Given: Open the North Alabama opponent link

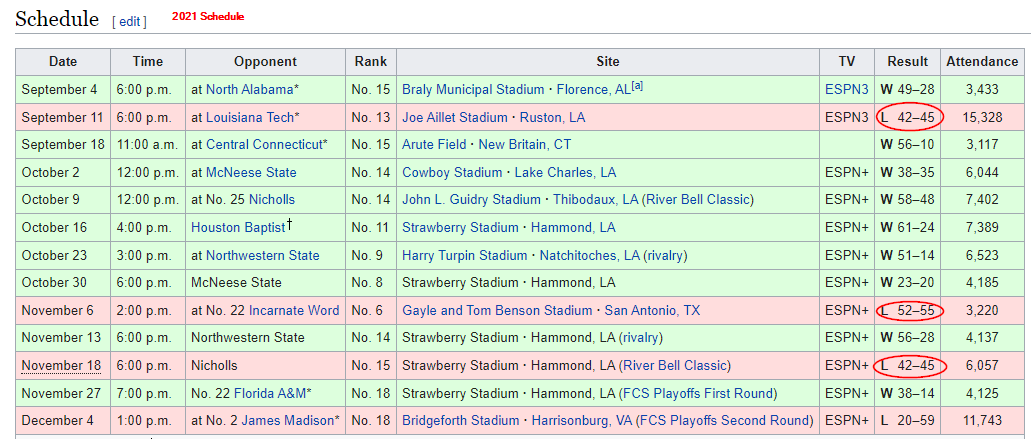Looking at the screenshot, I should (250, 90).
